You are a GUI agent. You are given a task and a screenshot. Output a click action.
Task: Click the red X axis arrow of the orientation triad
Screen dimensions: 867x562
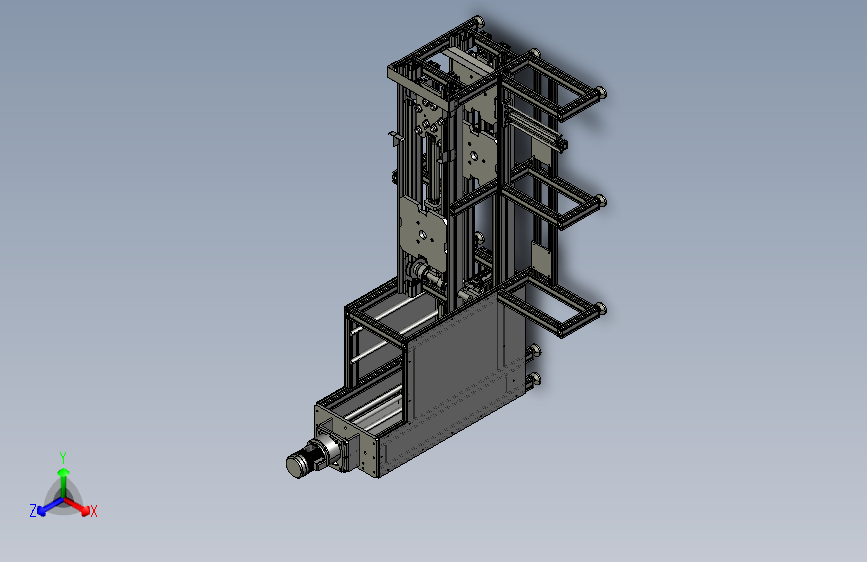tap(77, 506)
